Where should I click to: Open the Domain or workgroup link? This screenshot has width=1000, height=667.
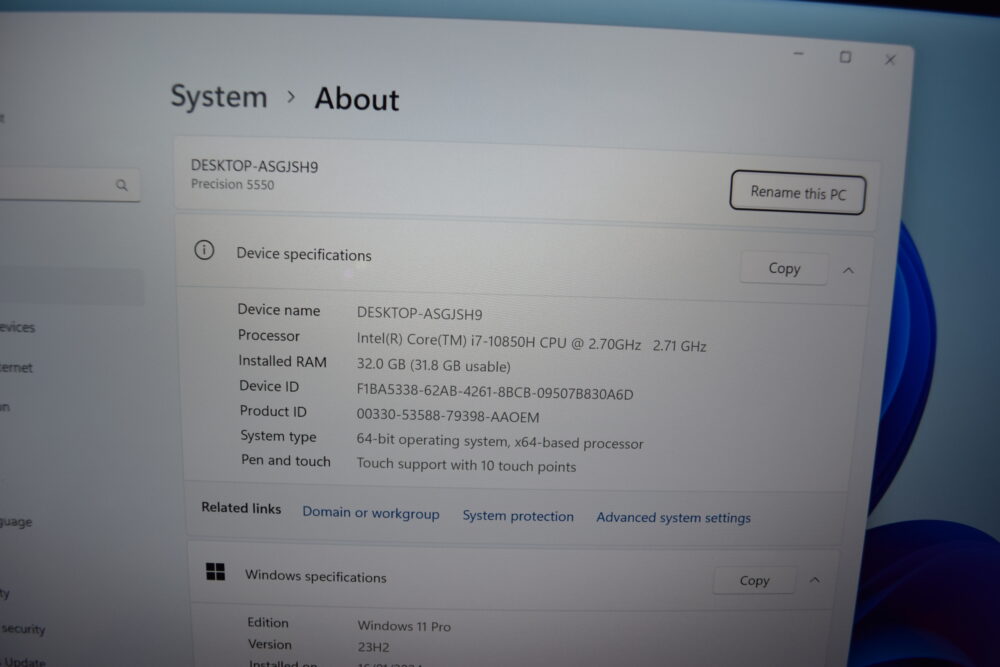click(x=371, y=513)
